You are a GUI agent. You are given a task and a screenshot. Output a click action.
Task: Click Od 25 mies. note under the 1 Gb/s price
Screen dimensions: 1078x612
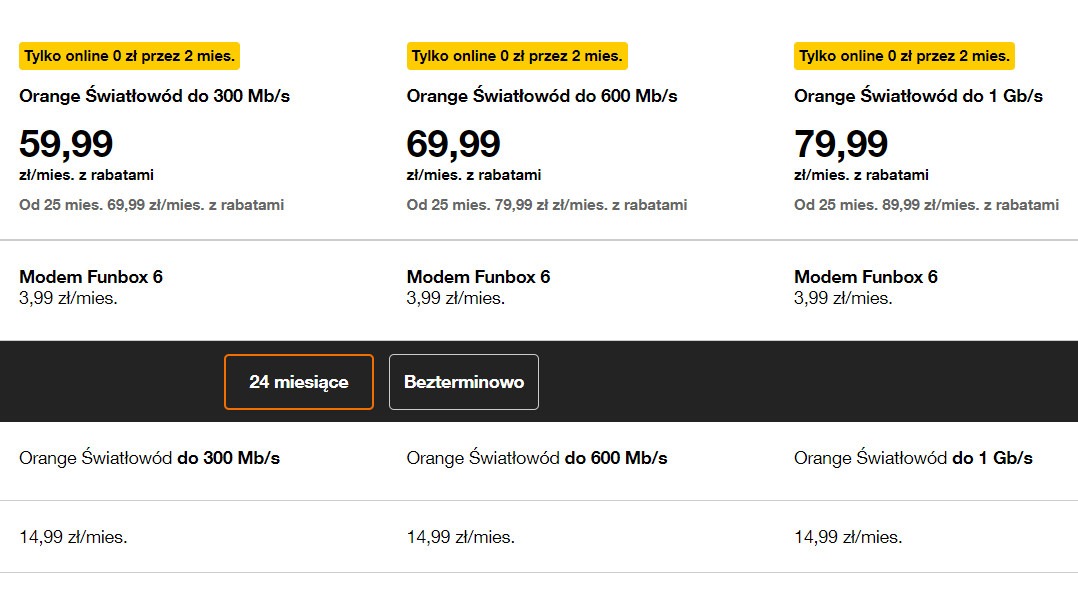[x=926, y=205]
